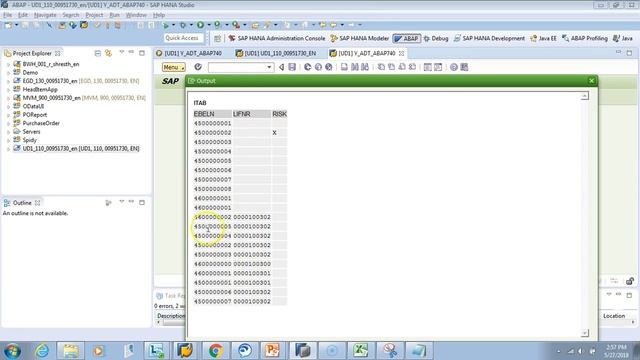Image resolution: width=640 pixels, height=360 pixels.
Task: Click the SAP GUI Customize Layout icon
Action: coord(464,67)
